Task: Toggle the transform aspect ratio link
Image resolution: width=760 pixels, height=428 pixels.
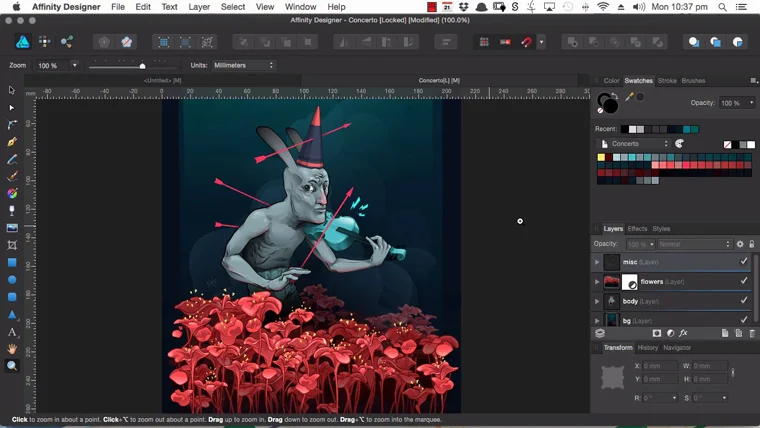Action: pos(733,372)
